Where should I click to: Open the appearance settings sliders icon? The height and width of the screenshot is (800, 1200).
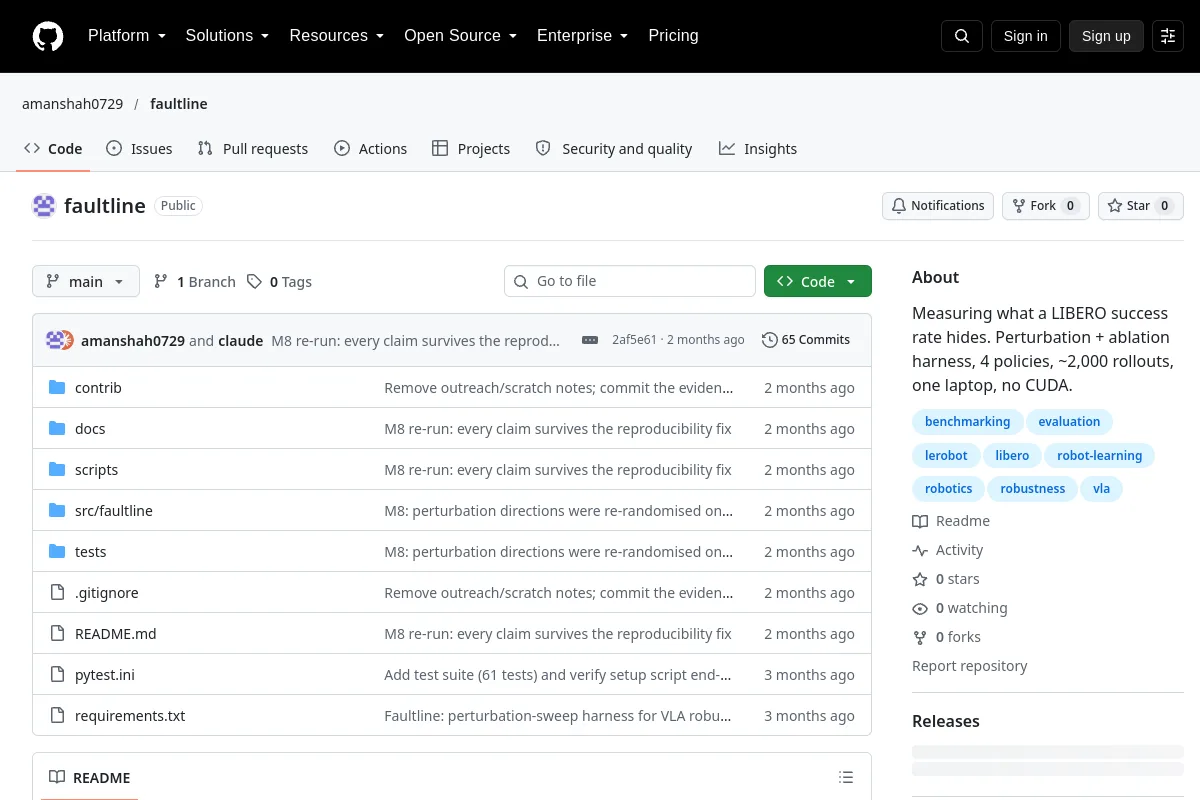tap(1168, 36)
